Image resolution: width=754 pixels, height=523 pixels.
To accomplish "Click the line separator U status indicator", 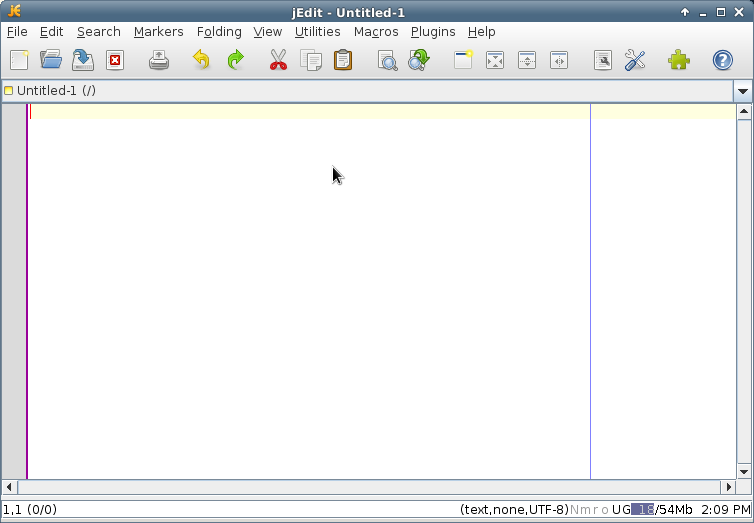I will 616,510.
